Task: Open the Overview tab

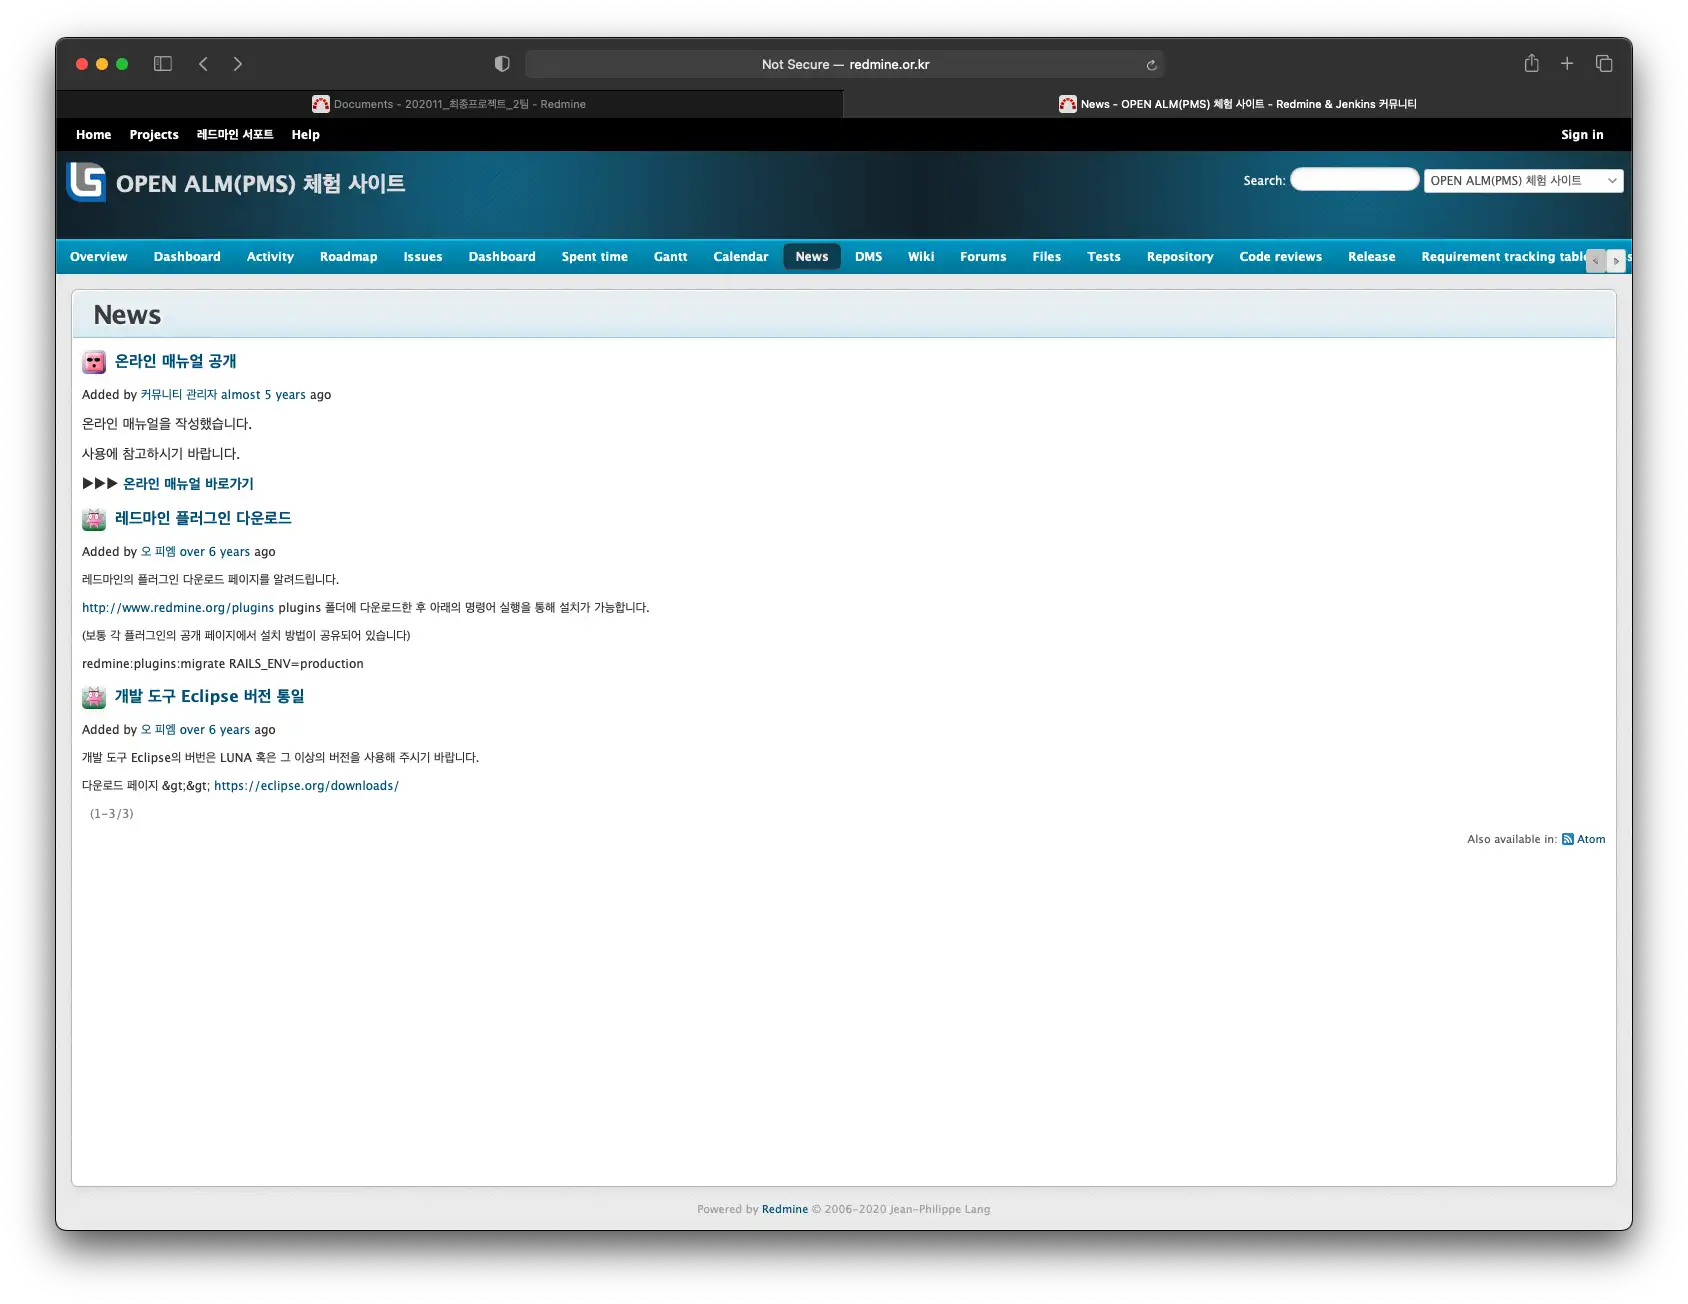Action: [x=99, y=257]
